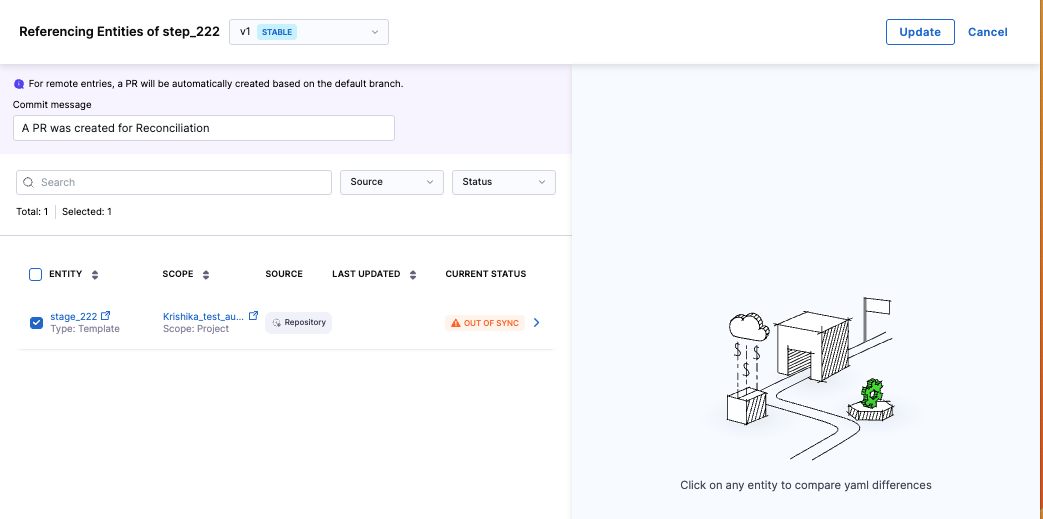The image size is (1043, 519).
Task: Open the Status filter dropdown
Action: click(x=503, y=182)
